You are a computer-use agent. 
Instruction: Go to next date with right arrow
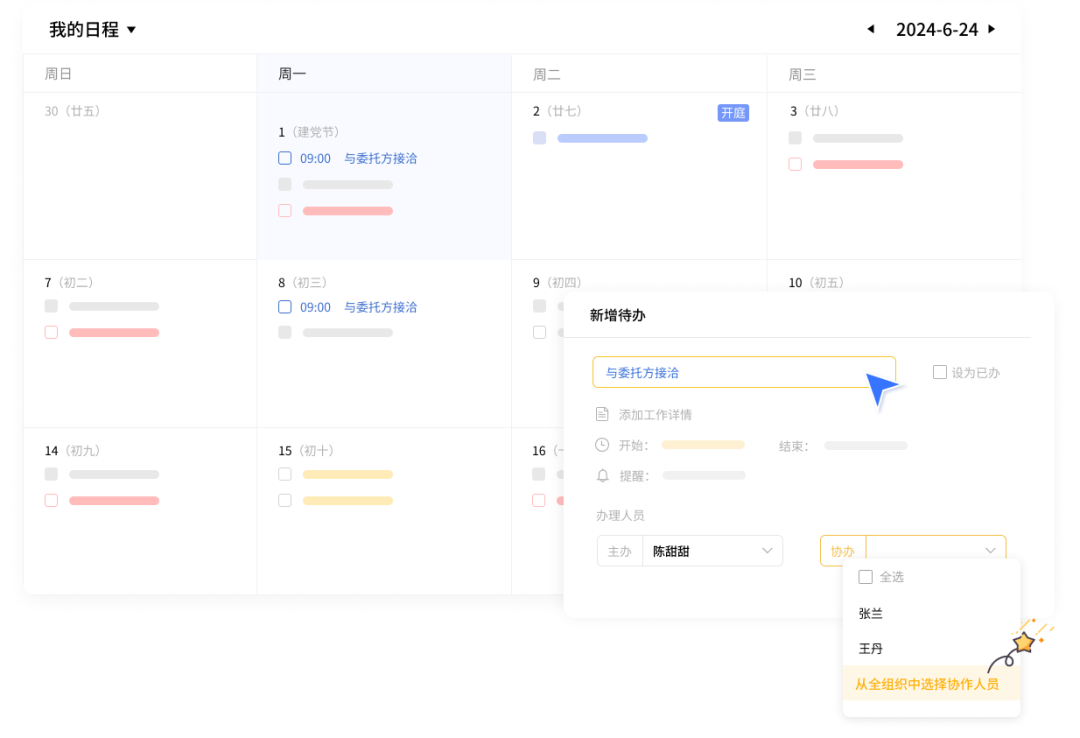(991, 29)
